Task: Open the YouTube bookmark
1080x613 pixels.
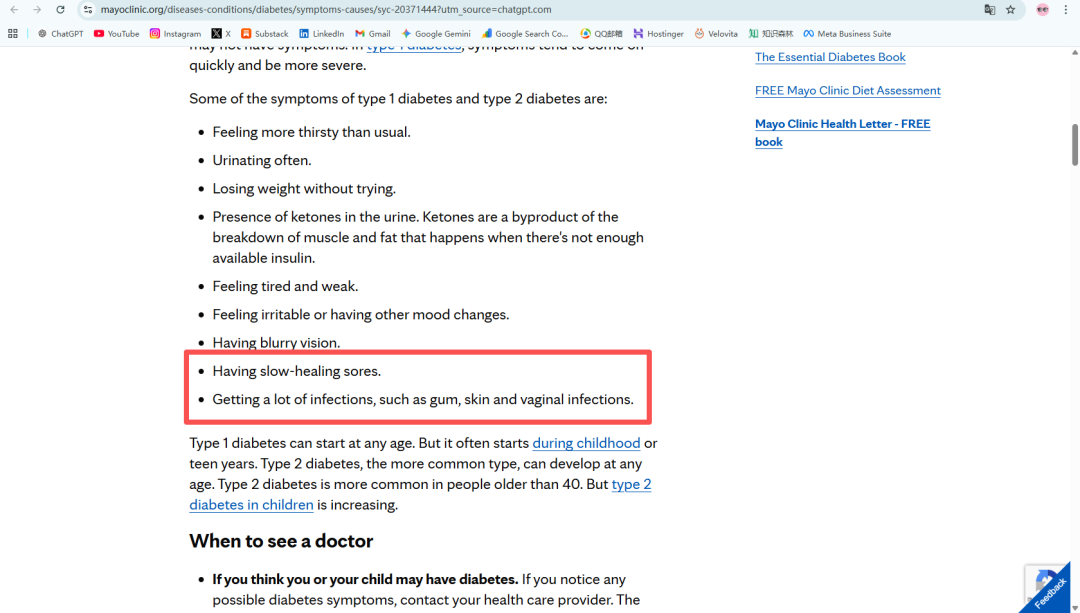Action: tap(116, 33)
